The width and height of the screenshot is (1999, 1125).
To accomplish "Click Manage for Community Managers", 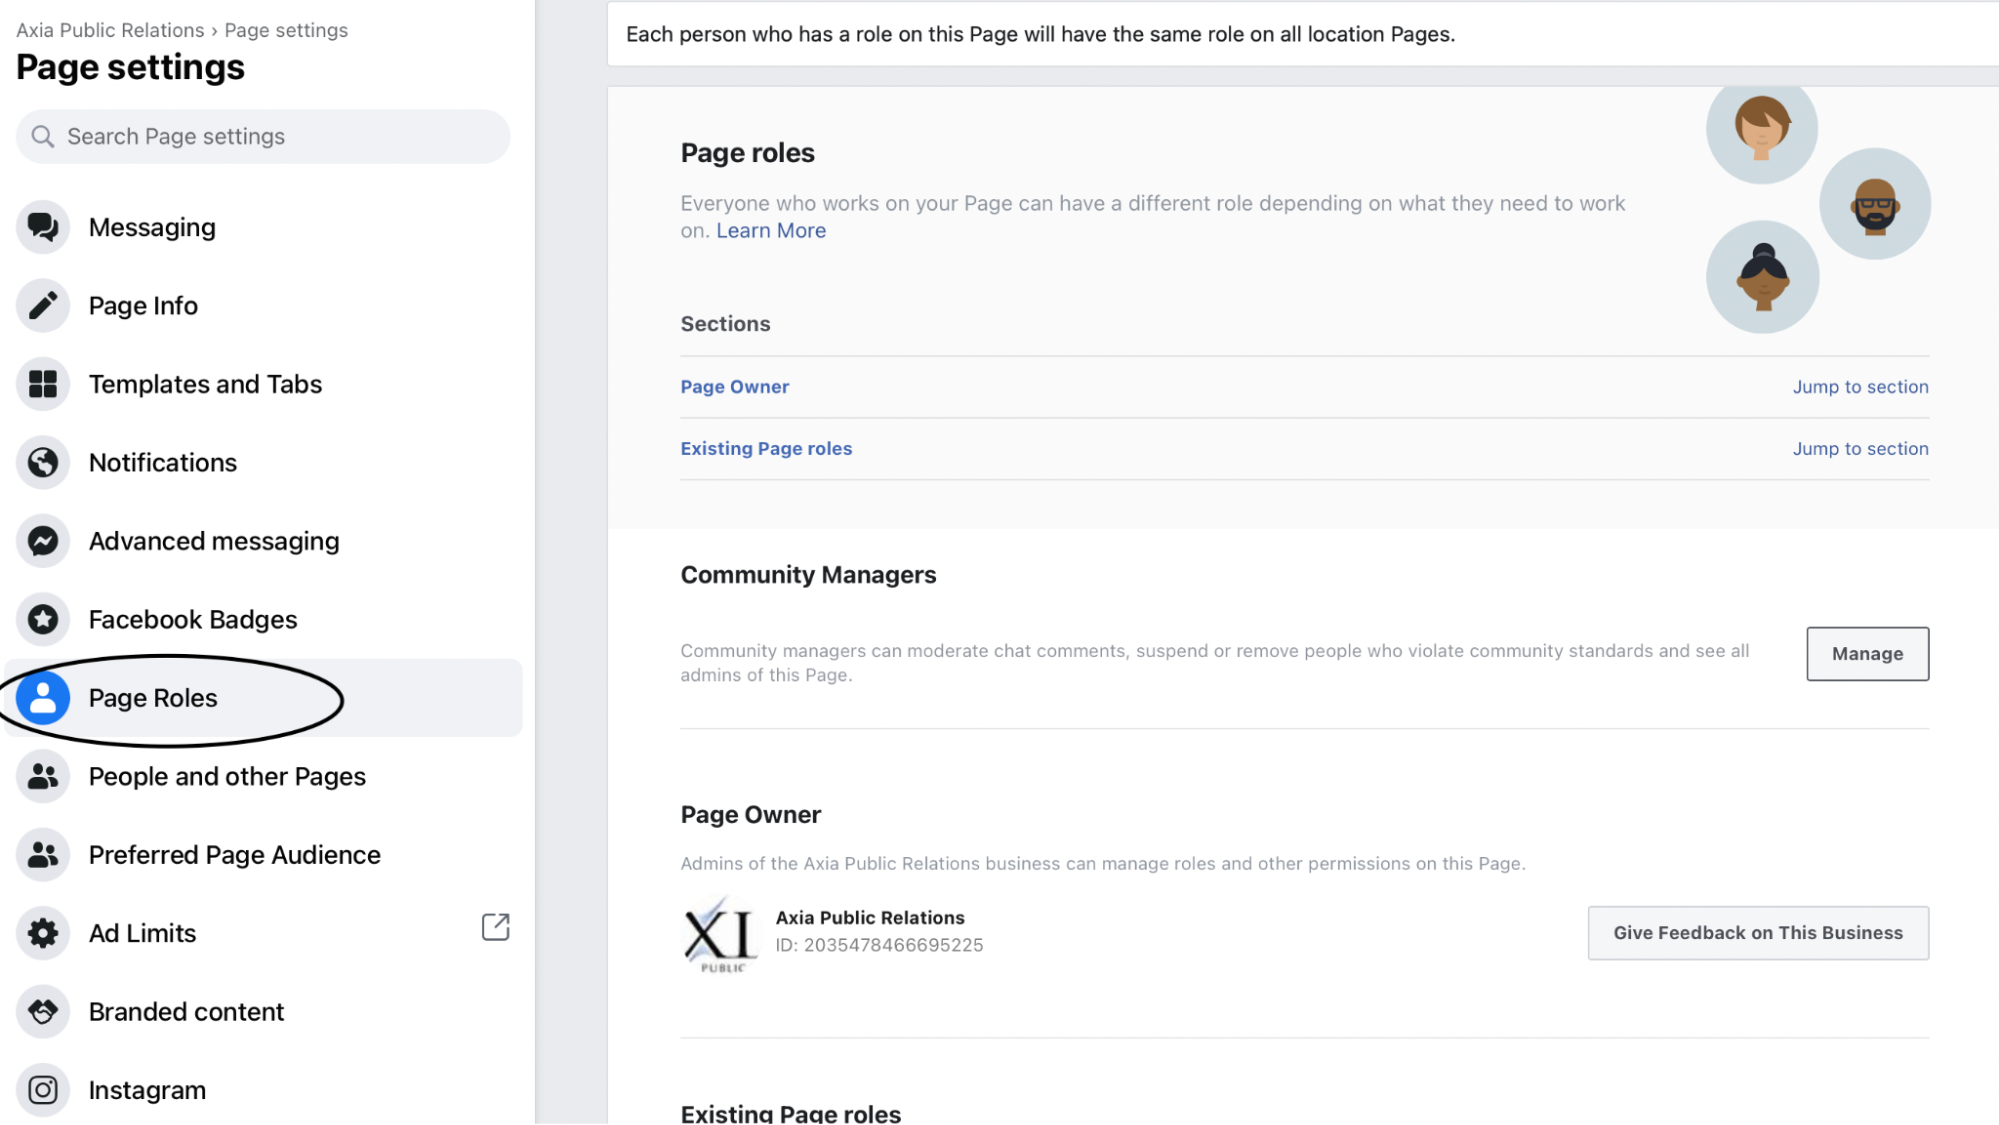I will pyautogui.click(x=1866, y=653).
